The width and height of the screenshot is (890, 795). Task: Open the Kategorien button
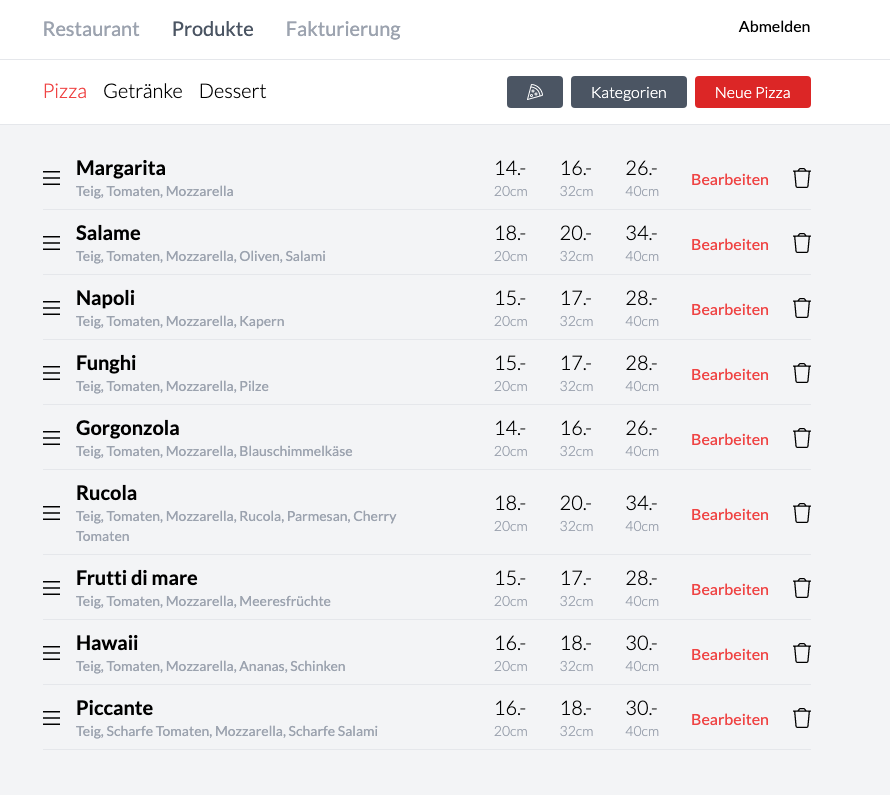[x=629, y=92]
